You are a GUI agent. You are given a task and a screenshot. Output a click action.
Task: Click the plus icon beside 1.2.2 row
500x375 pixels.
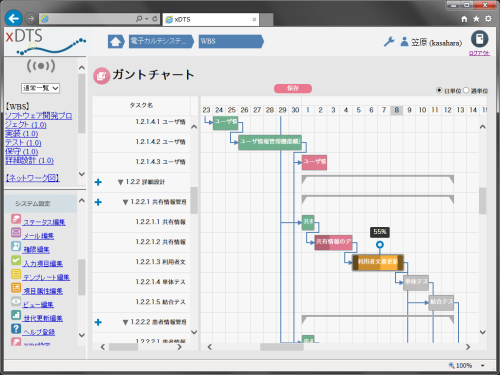pos(98,182)
